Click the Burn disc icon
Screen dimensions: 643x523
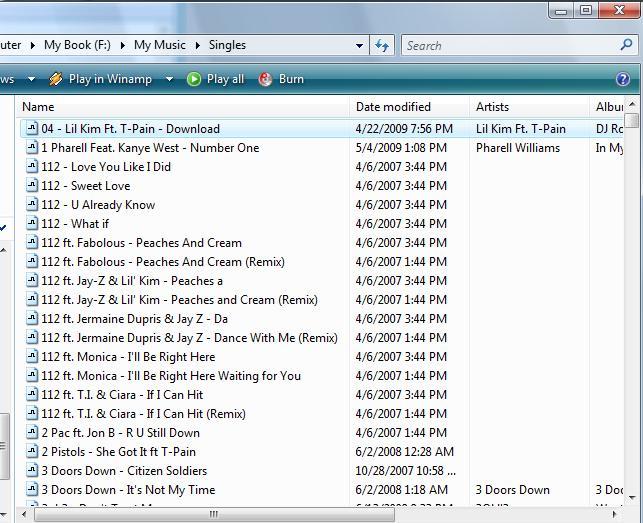pyautogui.click(x=265, y=79)
